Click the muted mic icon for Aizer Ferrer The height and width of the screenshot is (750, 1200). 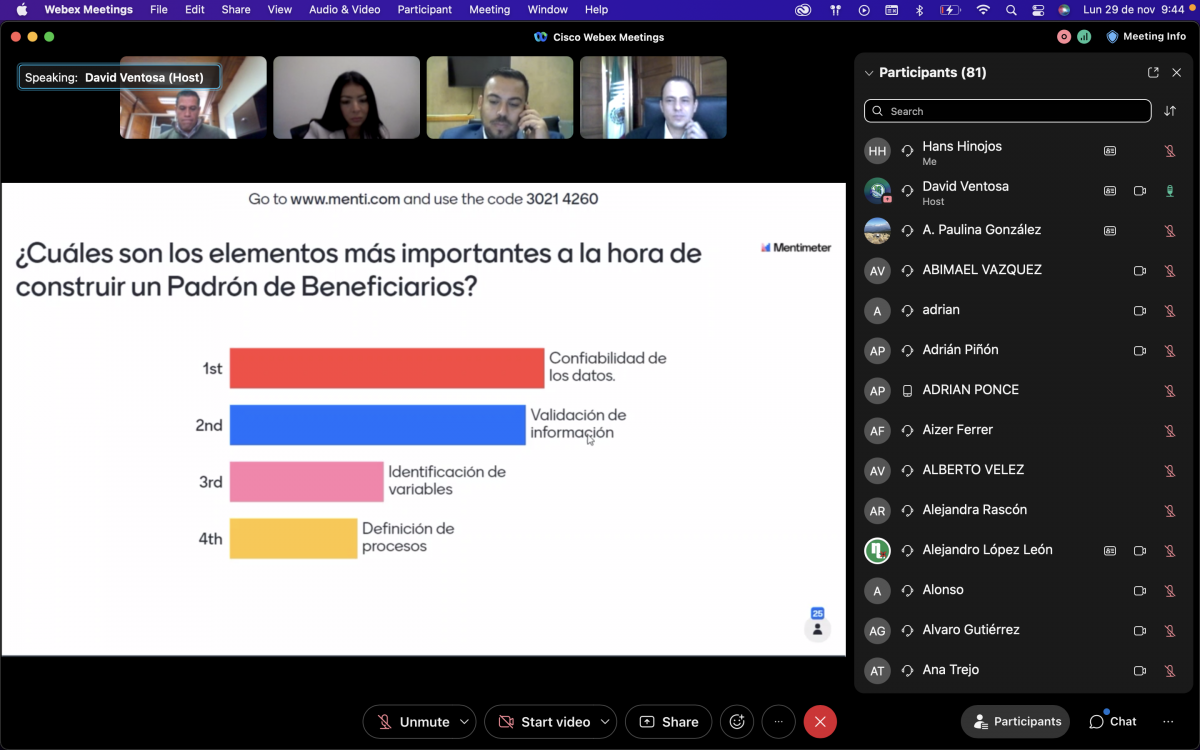(x=1169, y=431)
